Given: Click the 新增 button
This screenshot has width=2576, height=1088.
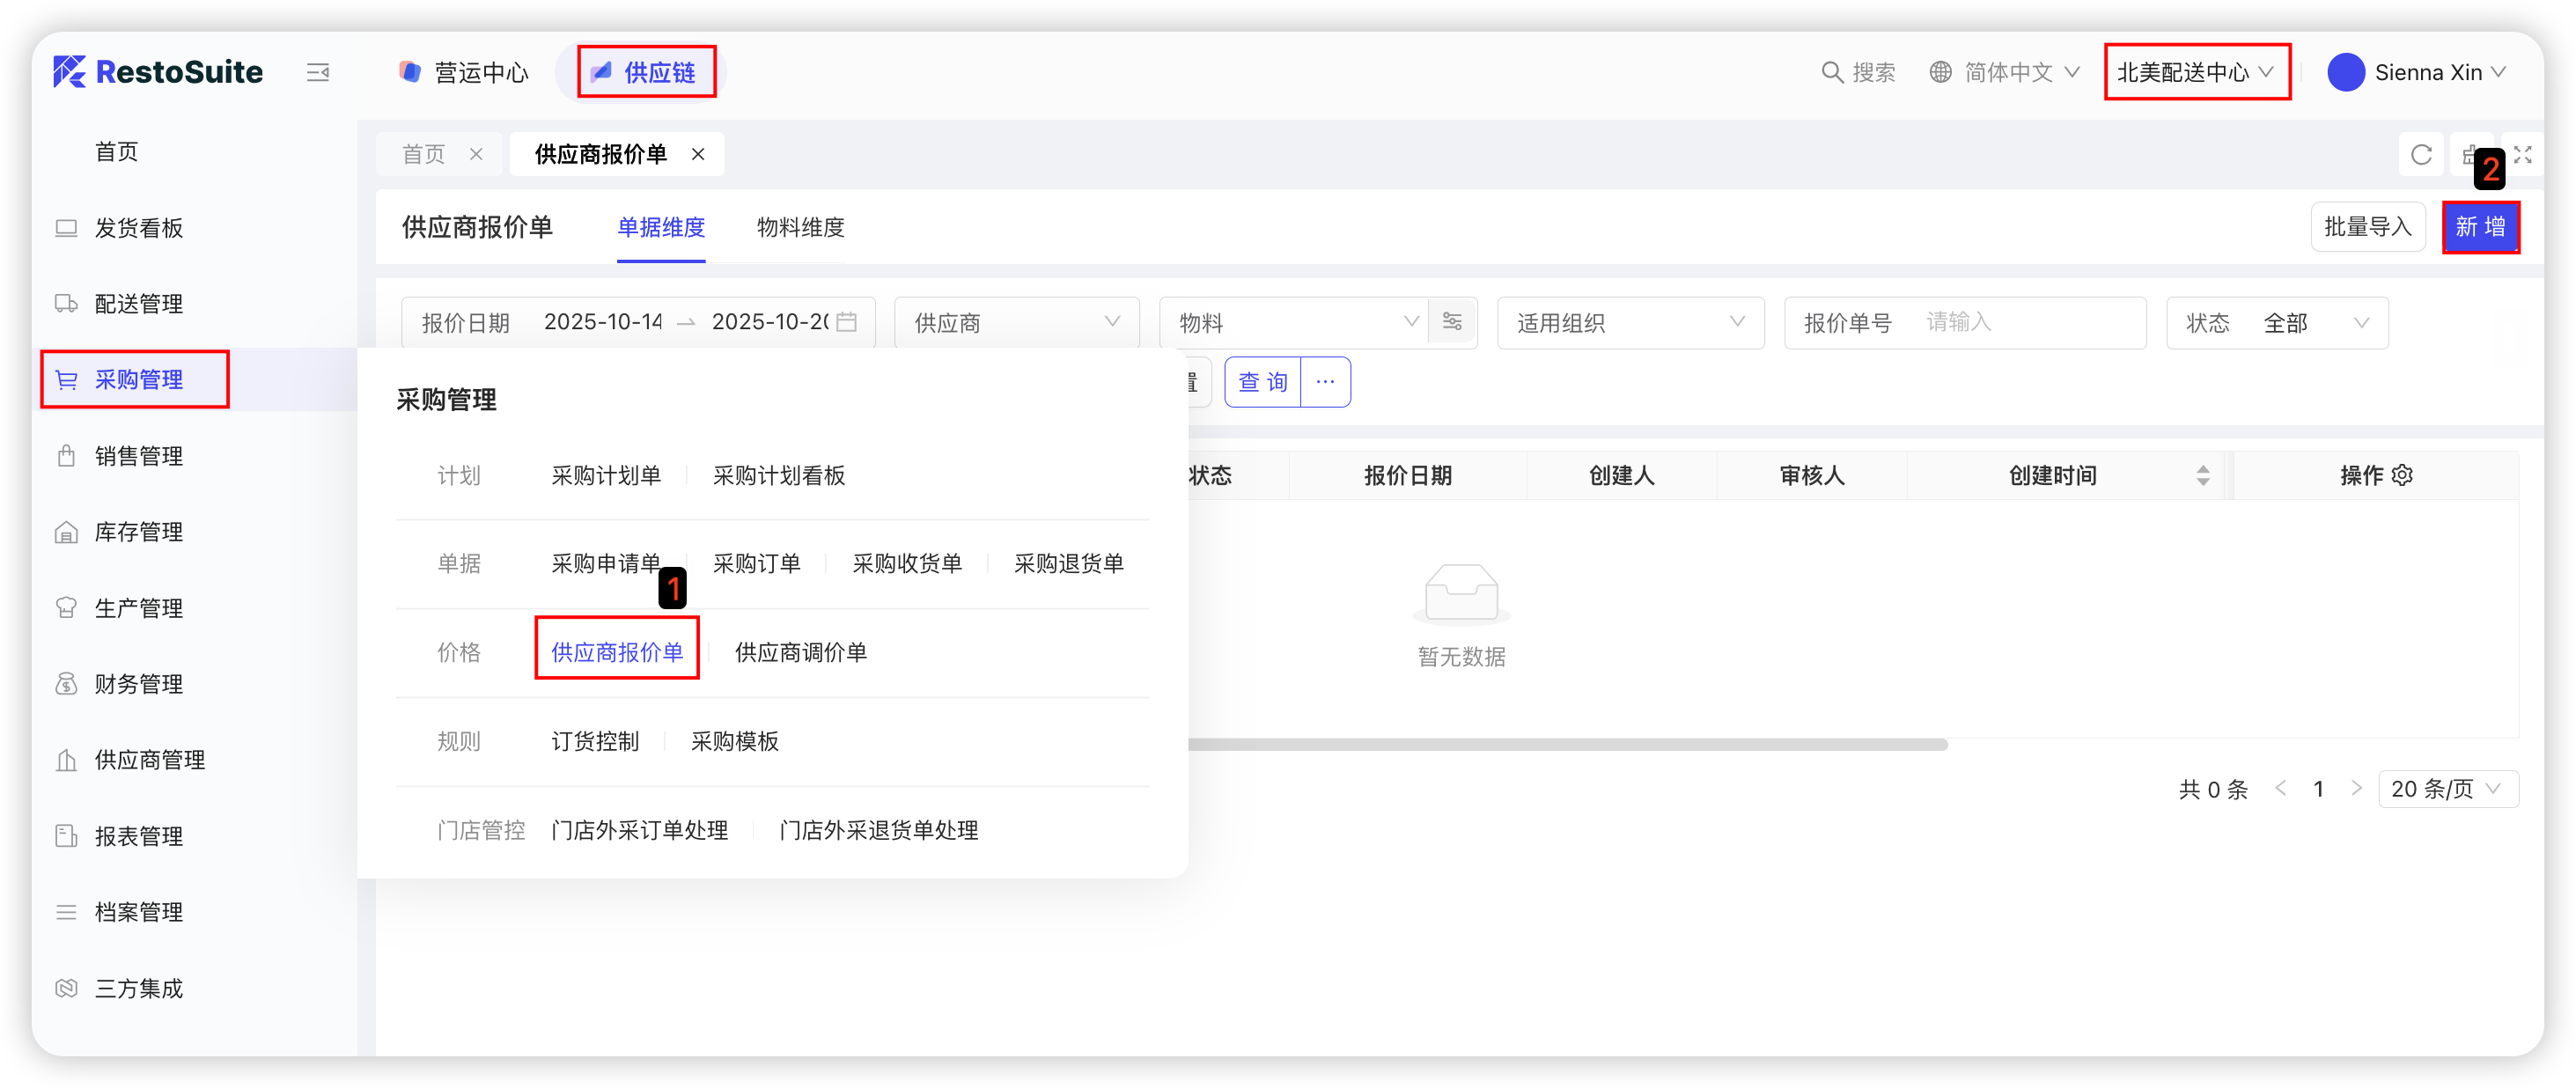Looking at the screenshot, I should point(2480,227).
